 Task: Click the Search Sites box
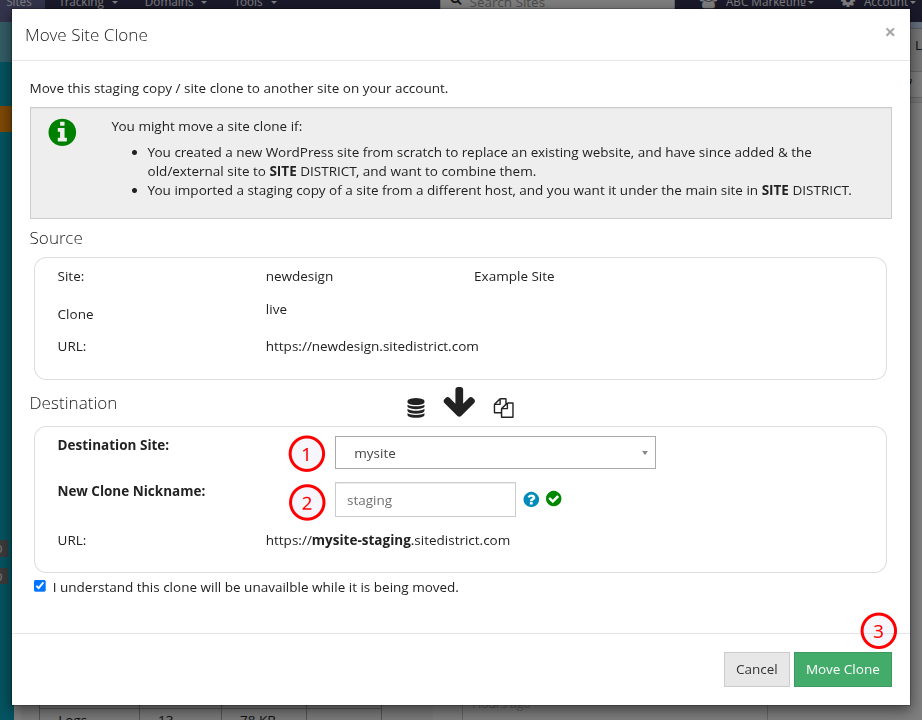[x=560, y=4]
